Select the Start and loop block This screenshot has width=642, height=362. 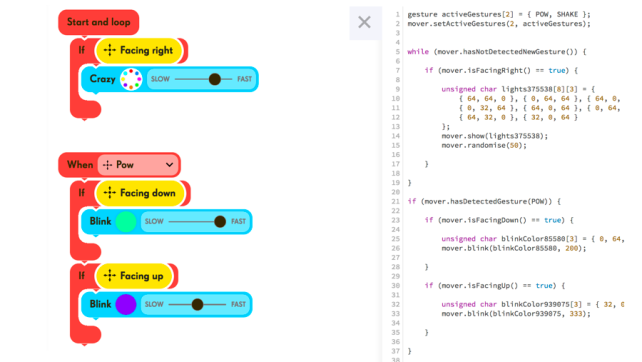point(99,22)
